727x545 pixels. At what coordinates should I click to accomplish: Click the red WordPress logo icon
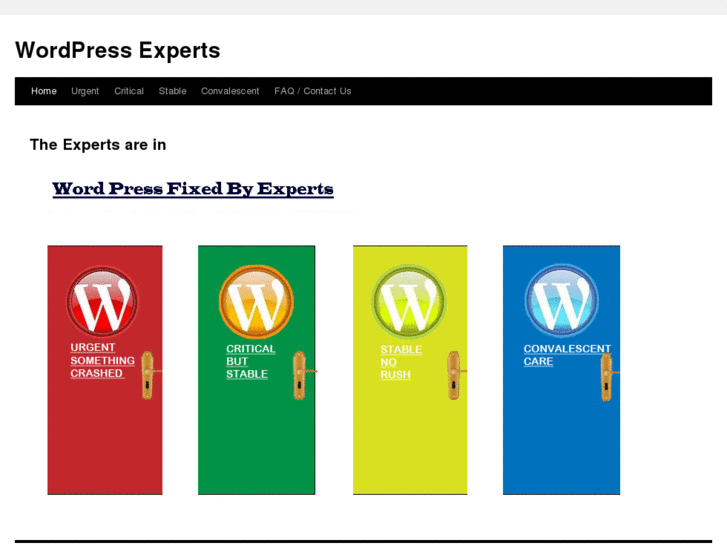102,301
